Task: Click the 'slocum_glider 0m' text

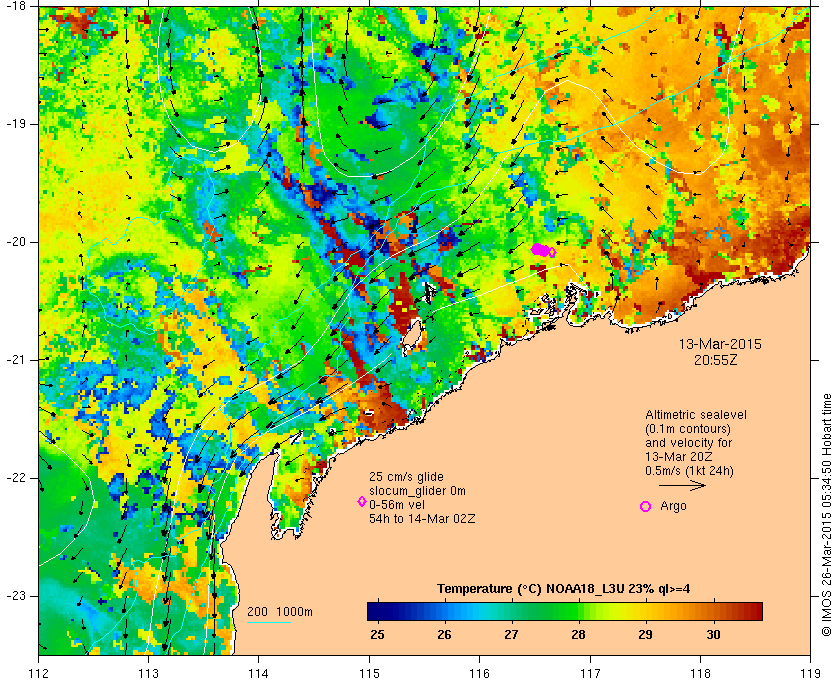Action: (417, 491)
